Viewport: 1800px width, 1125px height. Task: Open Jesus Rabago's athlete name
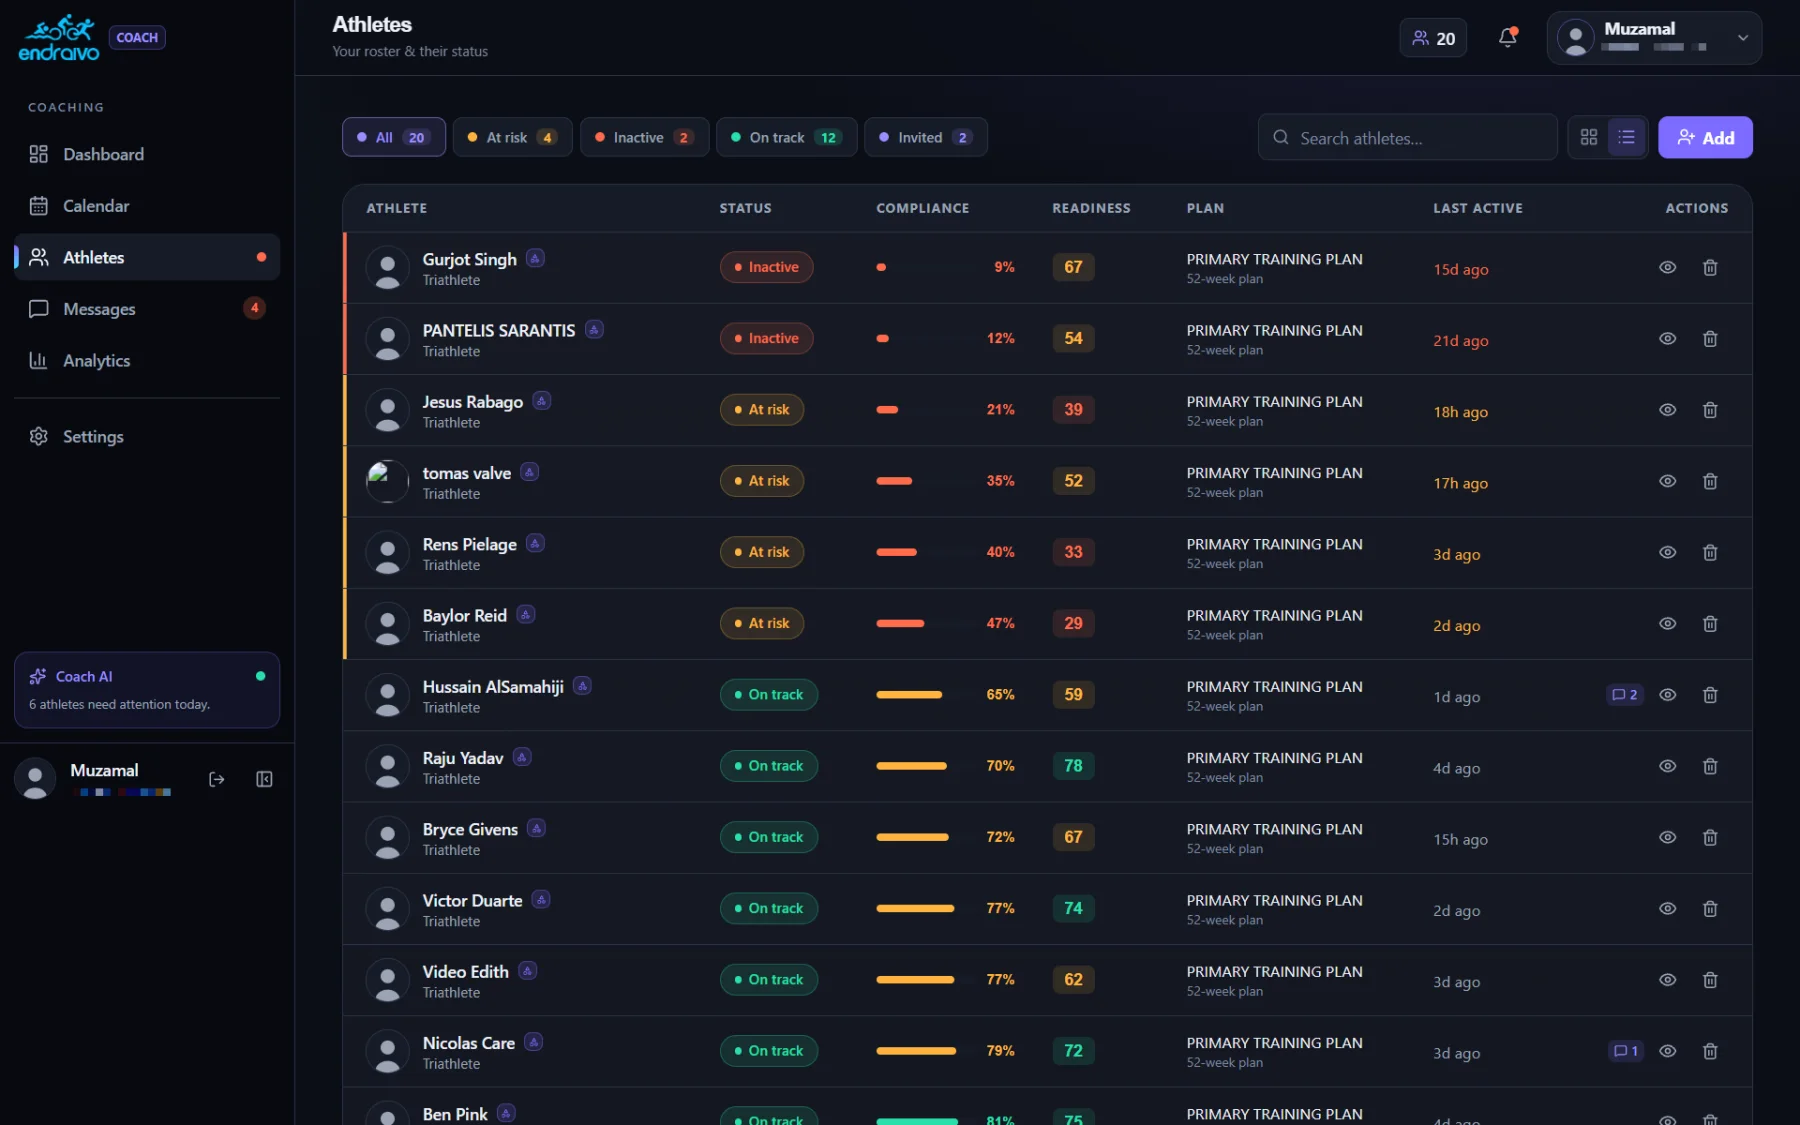tap(472, 401)
